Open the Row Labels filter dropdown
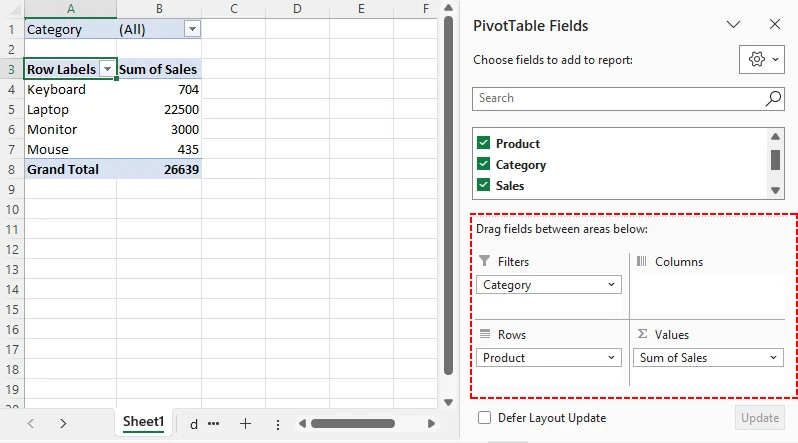This screenshot has width=798, height=443. (x=107, y=69)
